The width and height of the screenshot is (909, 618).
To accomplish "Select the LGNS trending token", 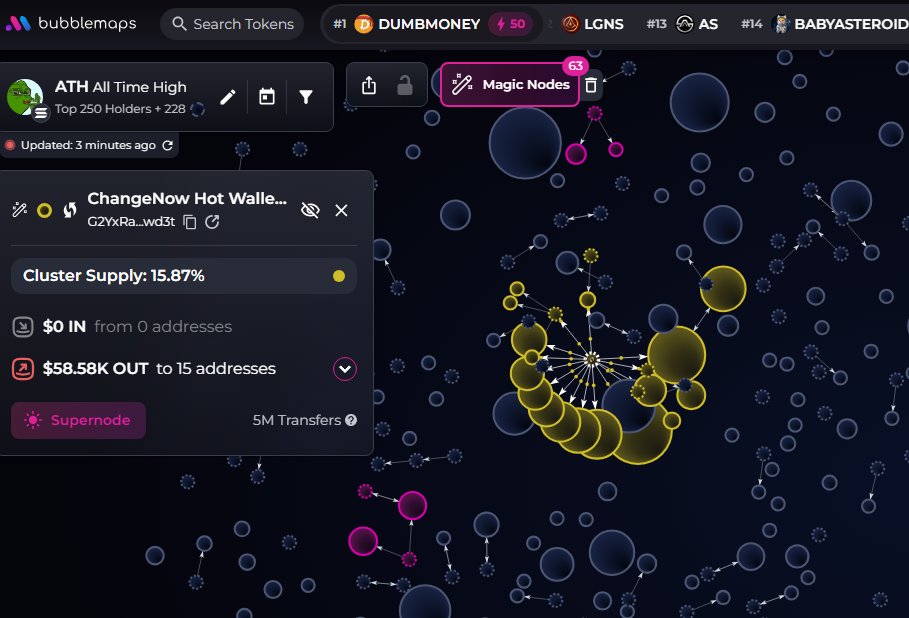I will [593, 24].
